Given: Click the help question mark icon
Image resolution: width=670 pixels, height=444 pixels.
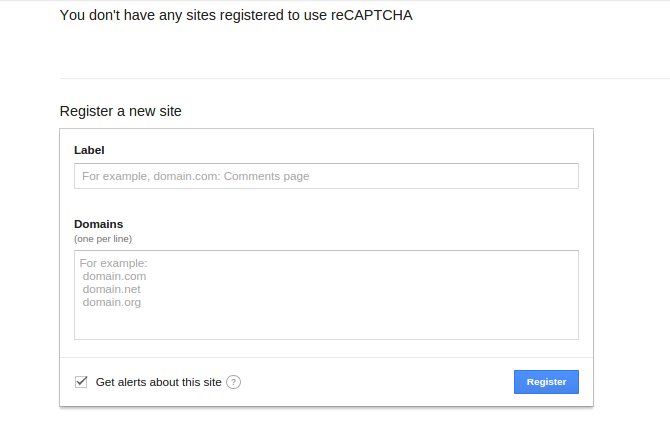Looking at the screenshot, I should pyautogui.click(x=233, y=382).
